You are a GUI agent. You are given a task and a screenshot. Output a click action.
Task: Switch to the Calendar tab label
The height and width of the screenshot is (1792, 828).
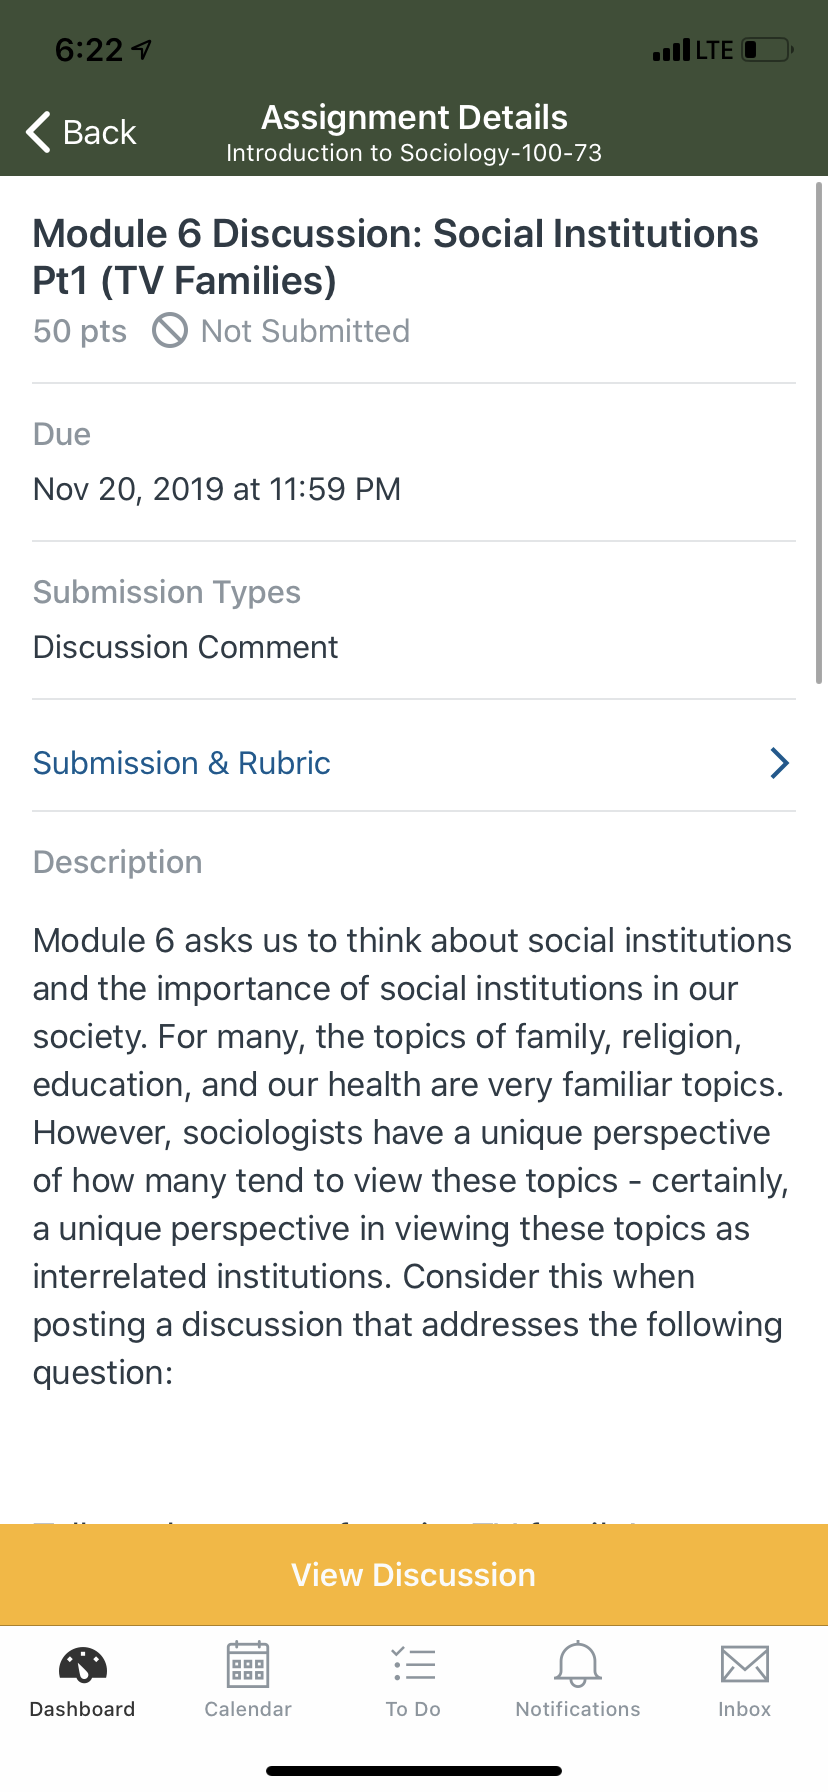248,1709
